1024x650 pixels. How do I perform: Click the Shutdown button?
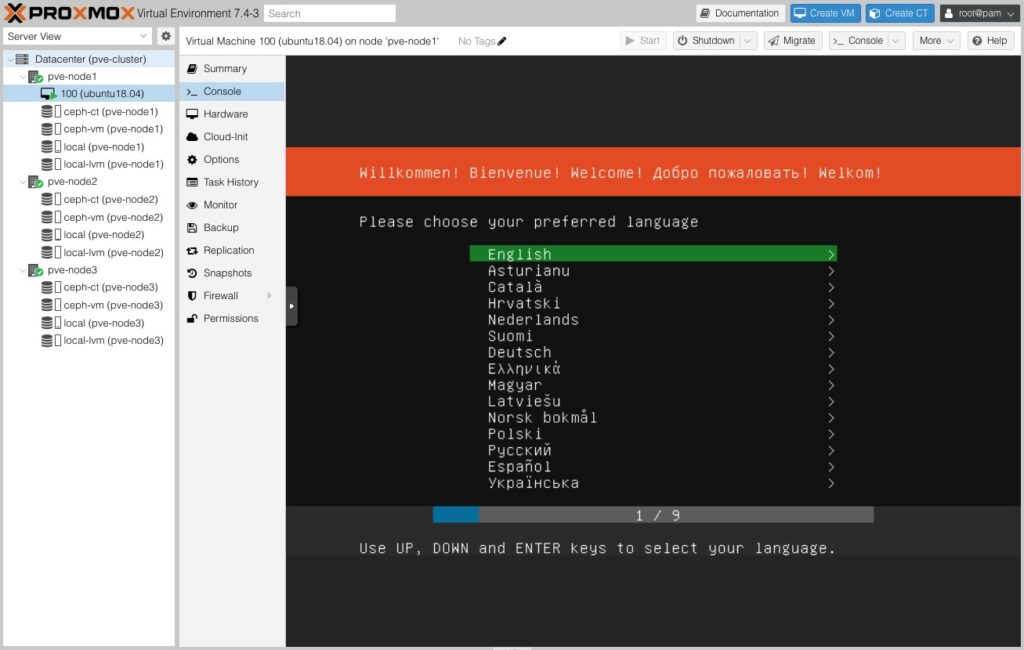(707, 41)
